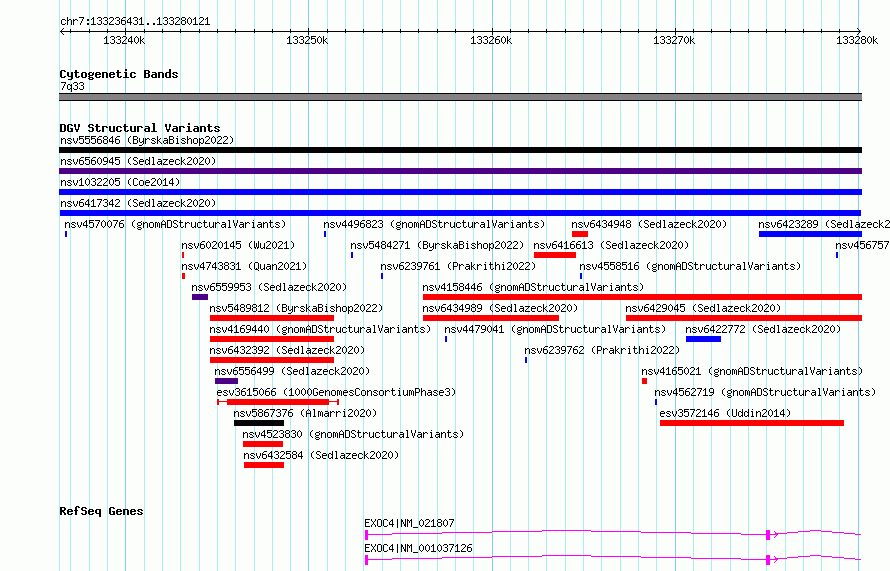The image size is (890, 571).
Task: Click the DGV Structural Variants track heading
Action: coord(140,128)
